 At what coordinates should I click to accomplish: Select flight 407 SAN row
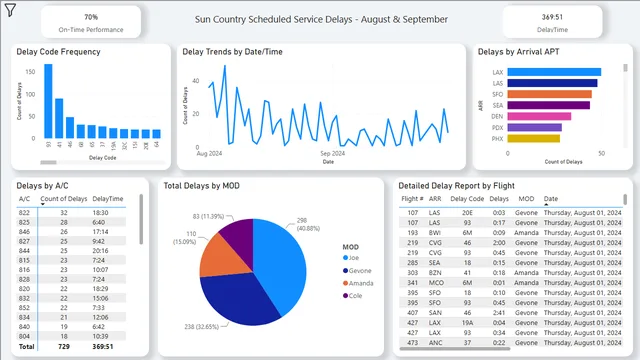(x=511, y=313)
